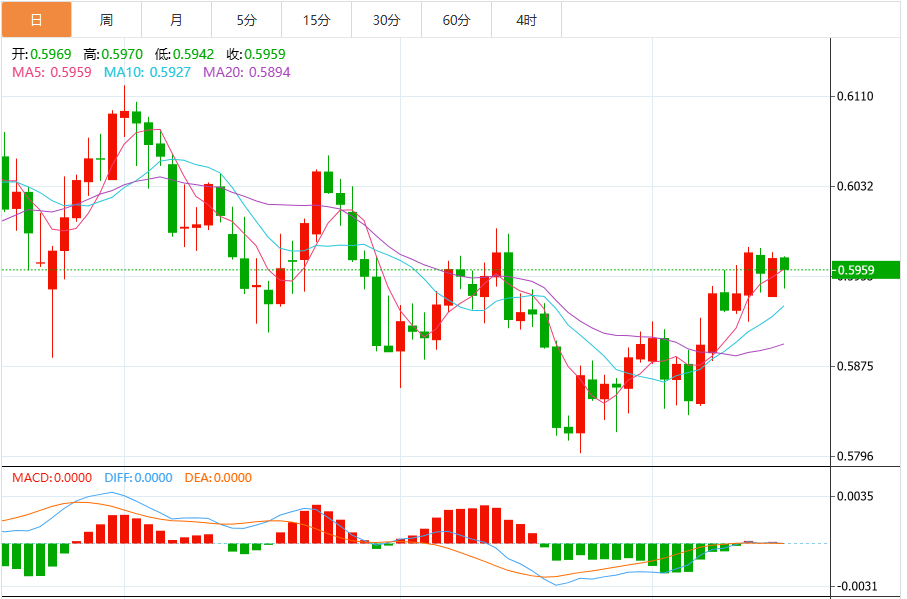Click the green 0.5959 current price tag
This screenshot has height=599, width=907.
[865, 270]
